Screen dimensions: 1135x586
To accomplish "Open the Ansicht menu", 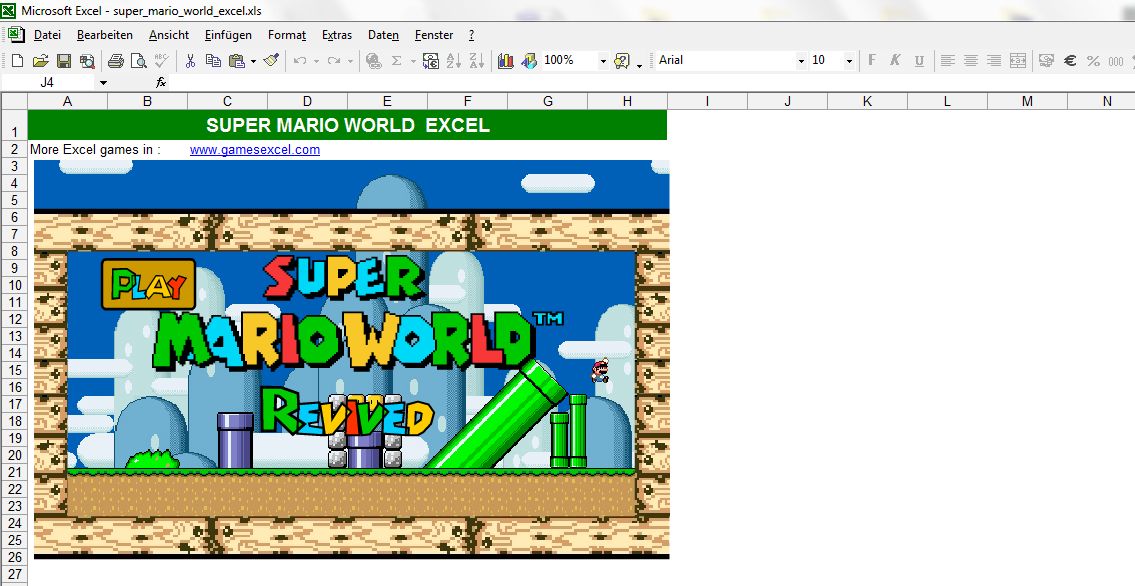I will coord(169,35).
